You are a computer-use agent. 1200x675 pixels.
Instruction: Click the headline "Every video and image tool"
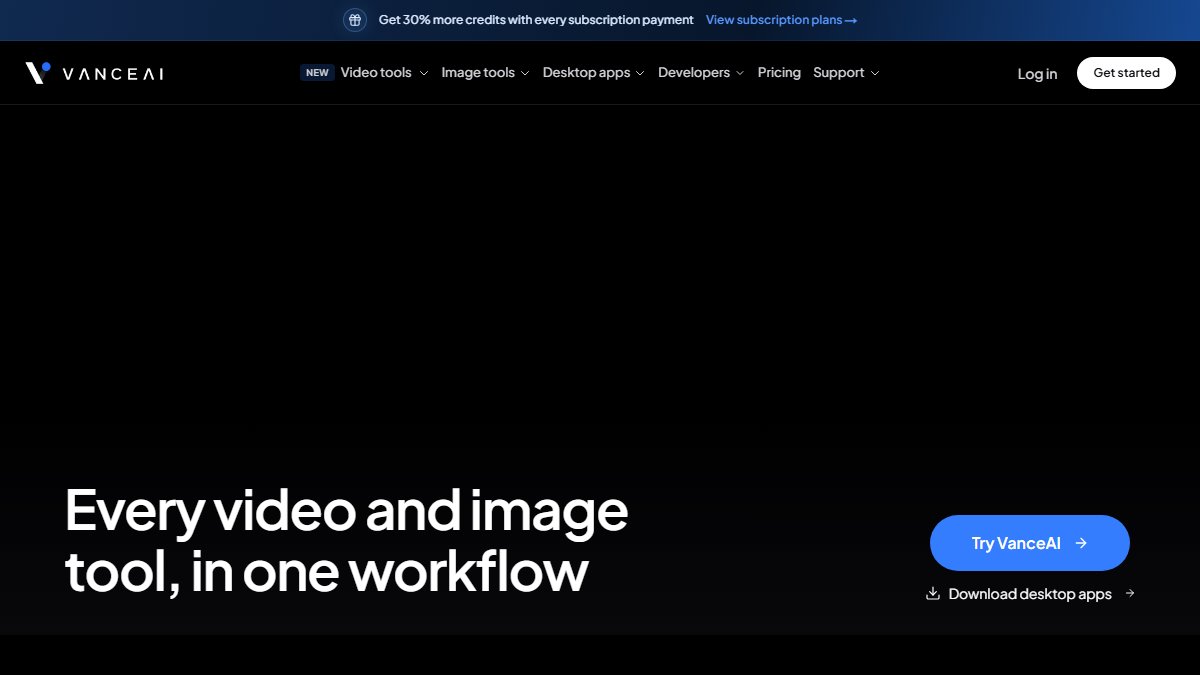coord(346,540)
